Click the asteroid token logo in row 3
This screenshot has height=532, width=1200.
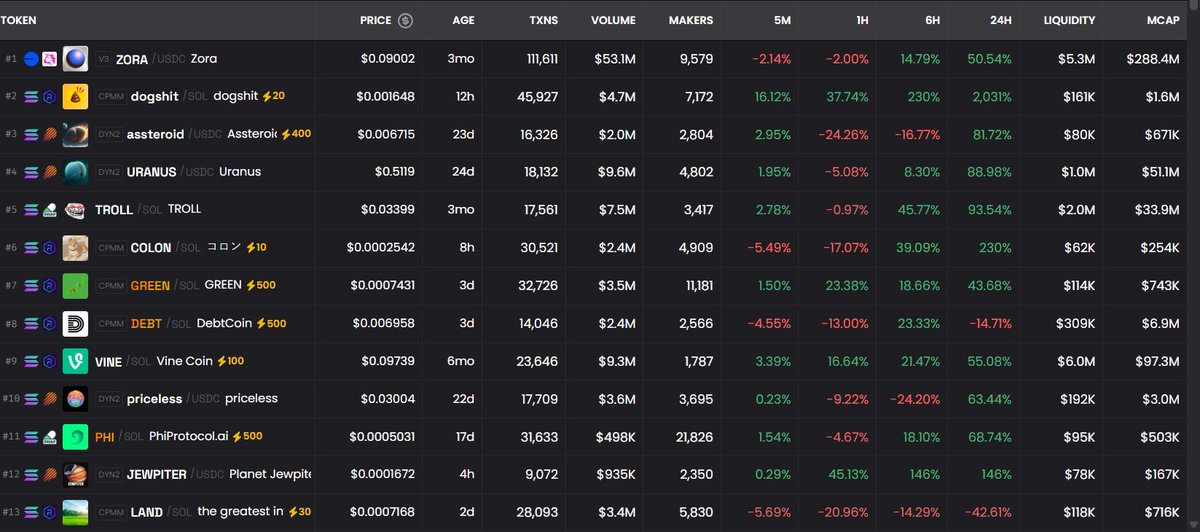[75, 134]
